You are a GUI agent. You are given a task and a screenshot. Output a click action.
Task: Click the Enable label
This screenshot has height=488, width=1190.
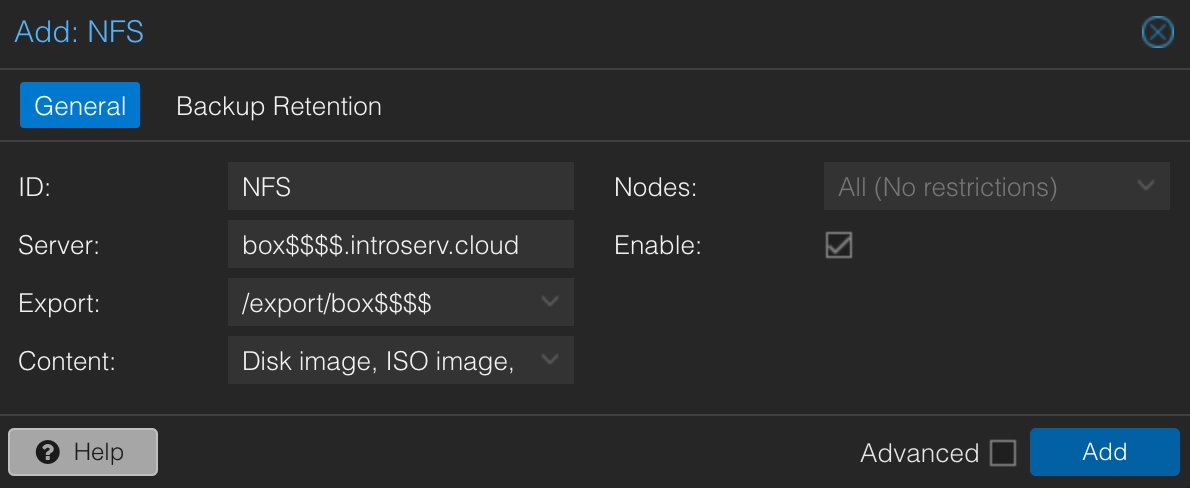point(657,246)
